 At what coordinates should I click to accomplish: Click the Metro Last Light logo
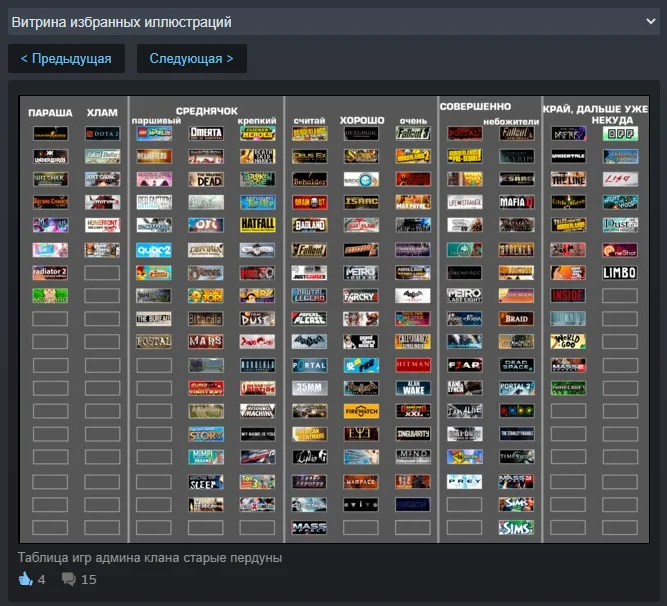pos(465,296)
